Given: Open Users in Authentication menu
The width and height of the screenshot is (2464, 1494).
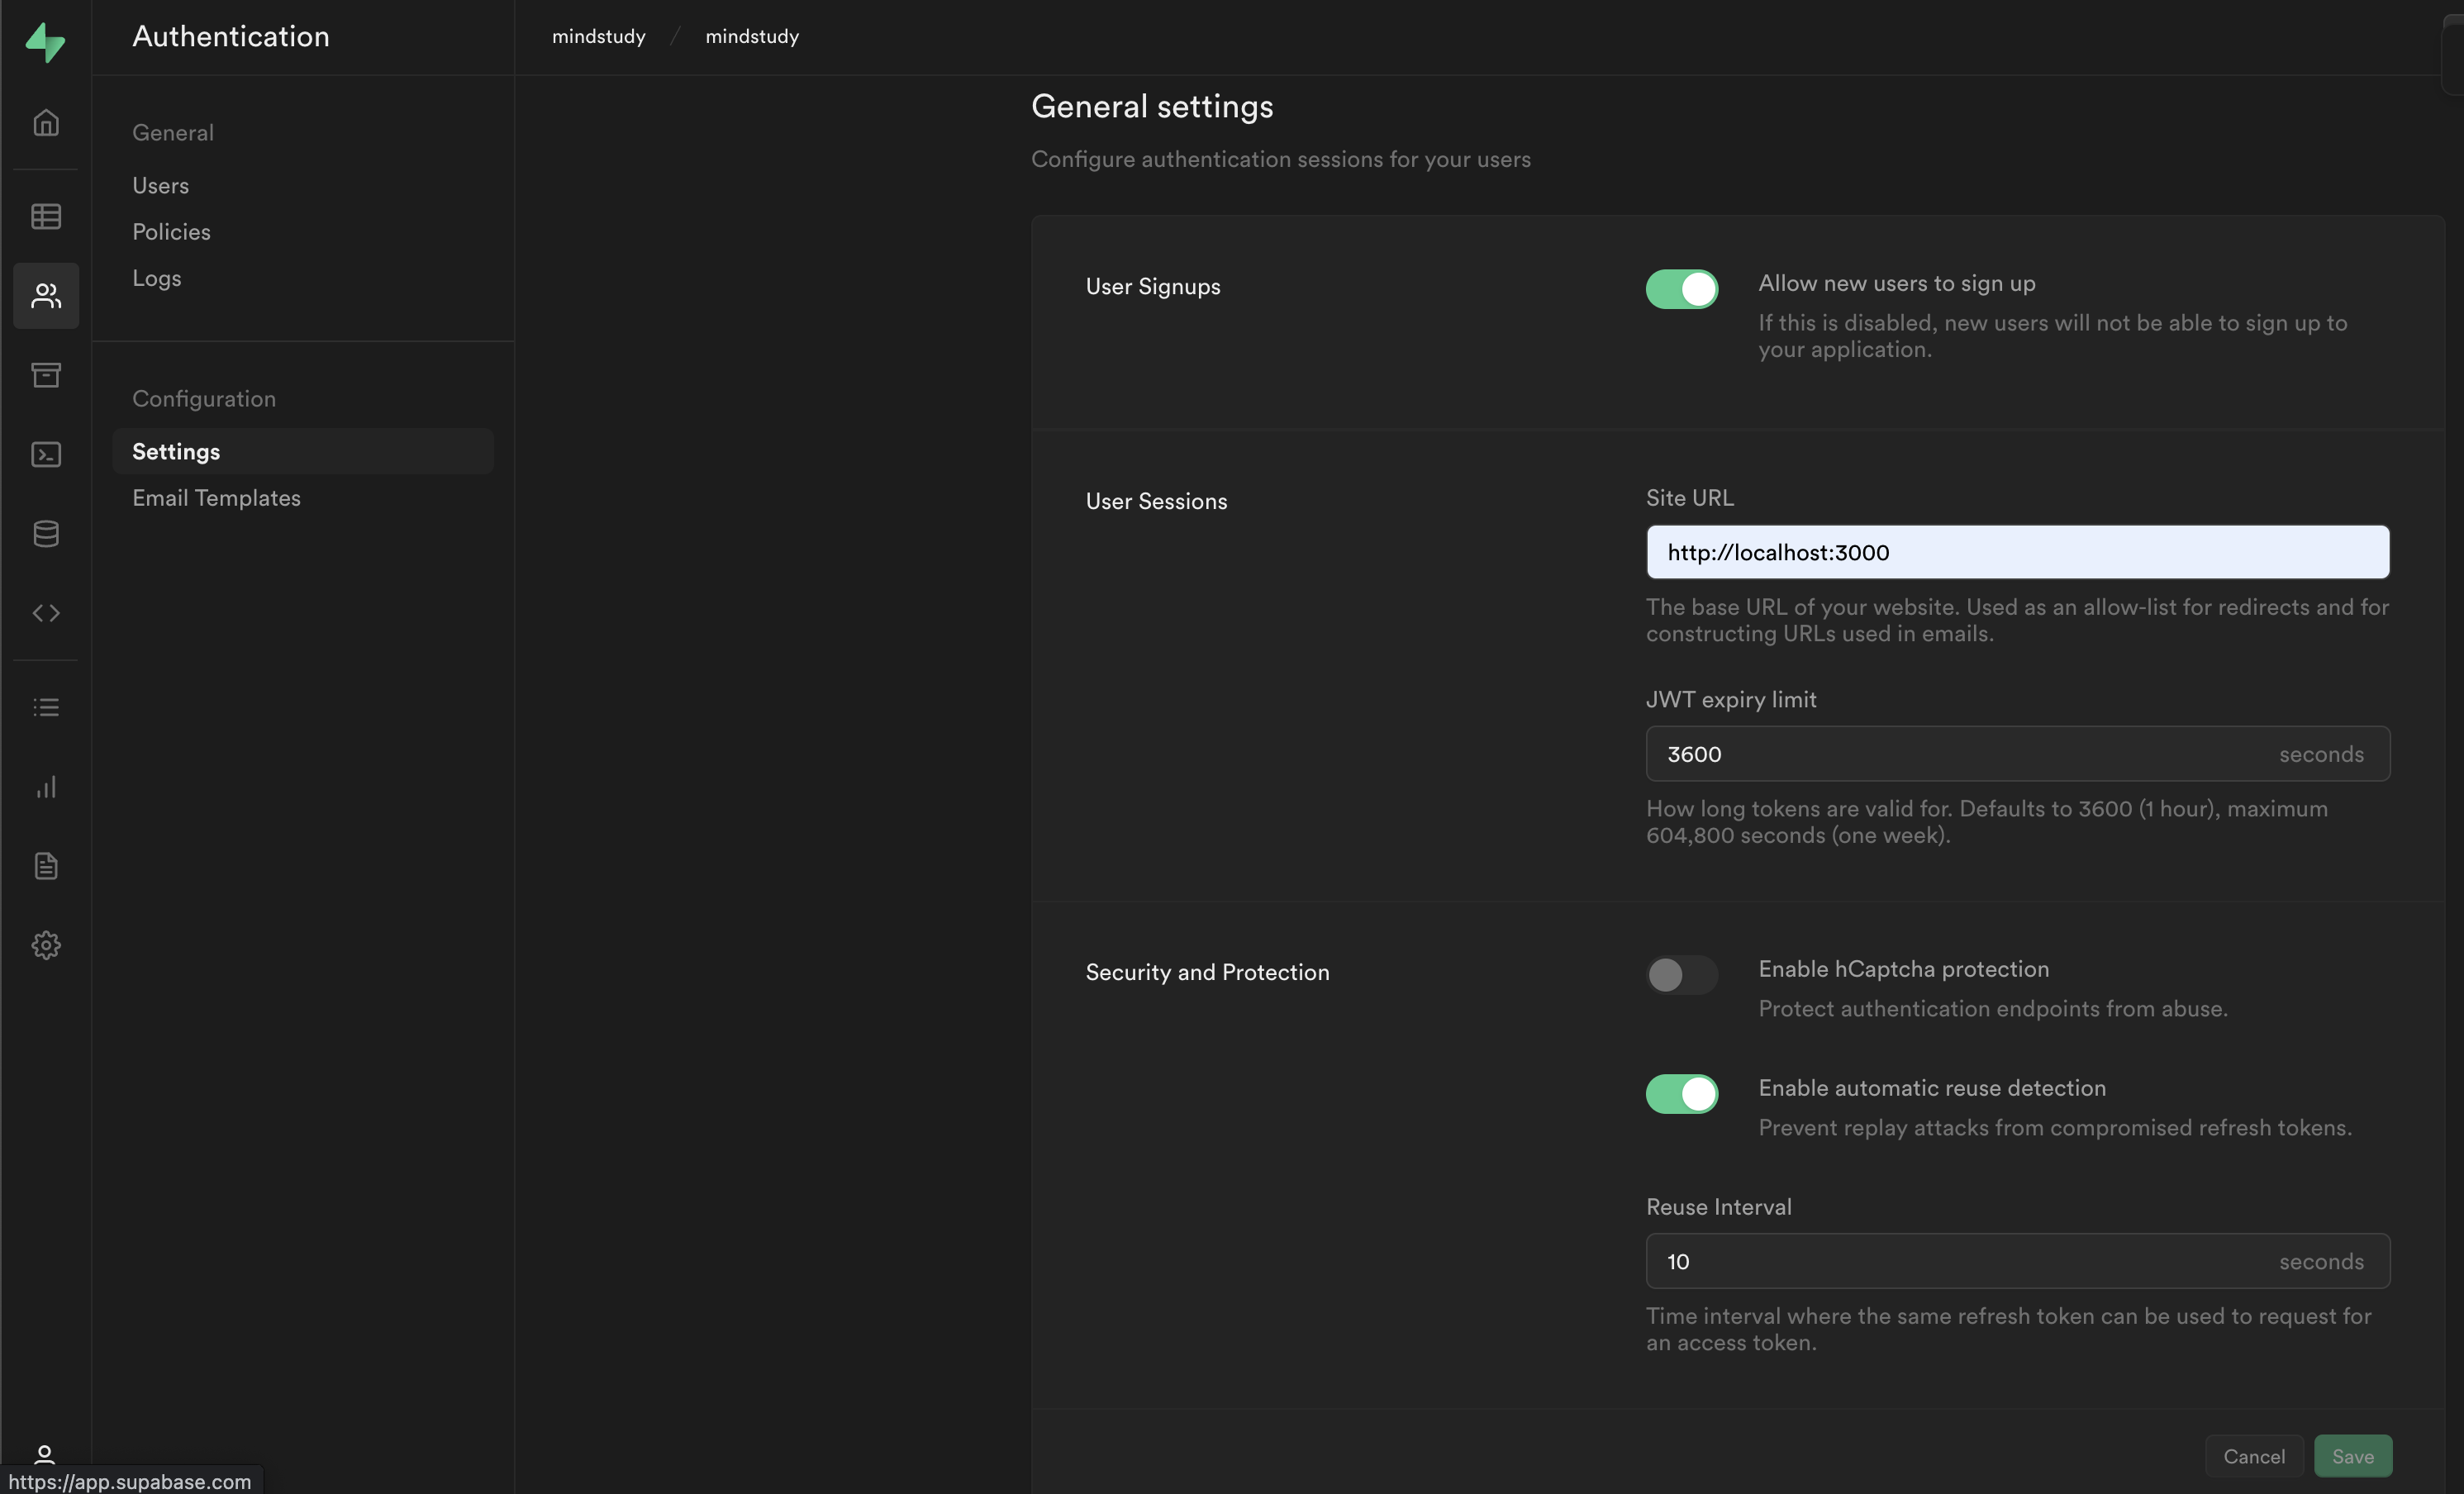Looking at the screenshot, I should click(x=160, y=185).
